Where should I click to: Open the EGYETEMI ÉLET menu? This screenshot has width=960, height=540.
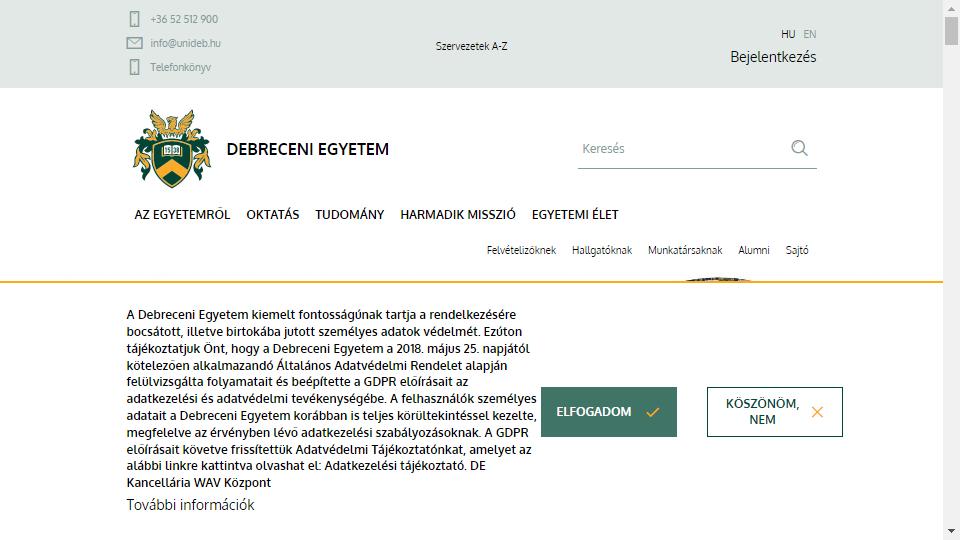575,215
